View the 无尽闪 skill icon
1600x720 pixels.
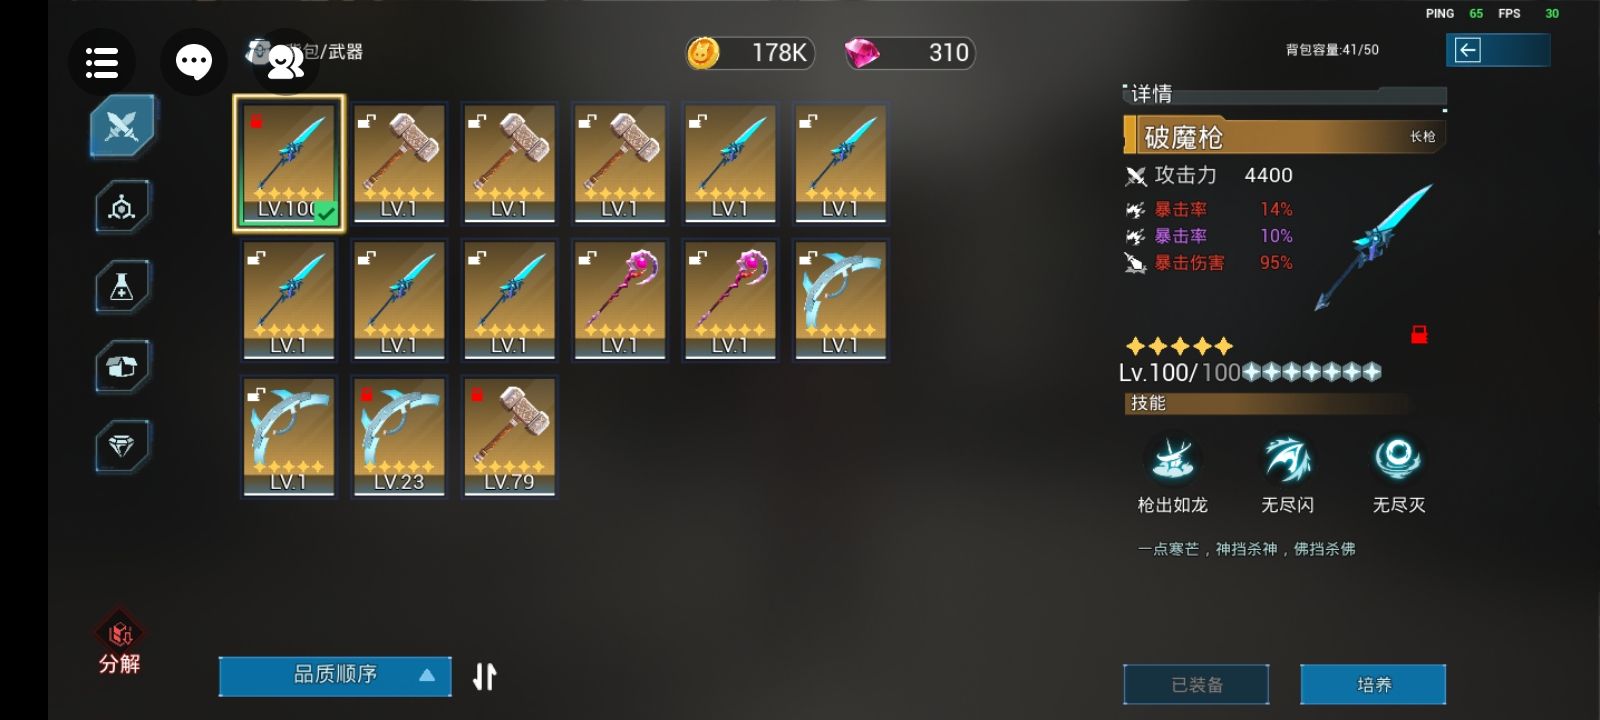(1287, 459)
